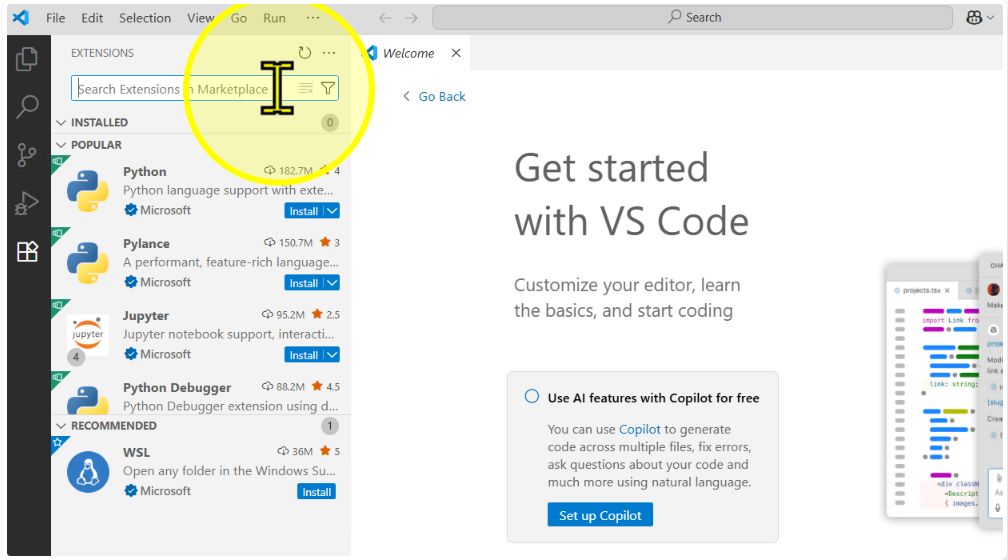Click the Extensions icon in activity bar
1008x560 pixels.
click(x=27, y=252)
